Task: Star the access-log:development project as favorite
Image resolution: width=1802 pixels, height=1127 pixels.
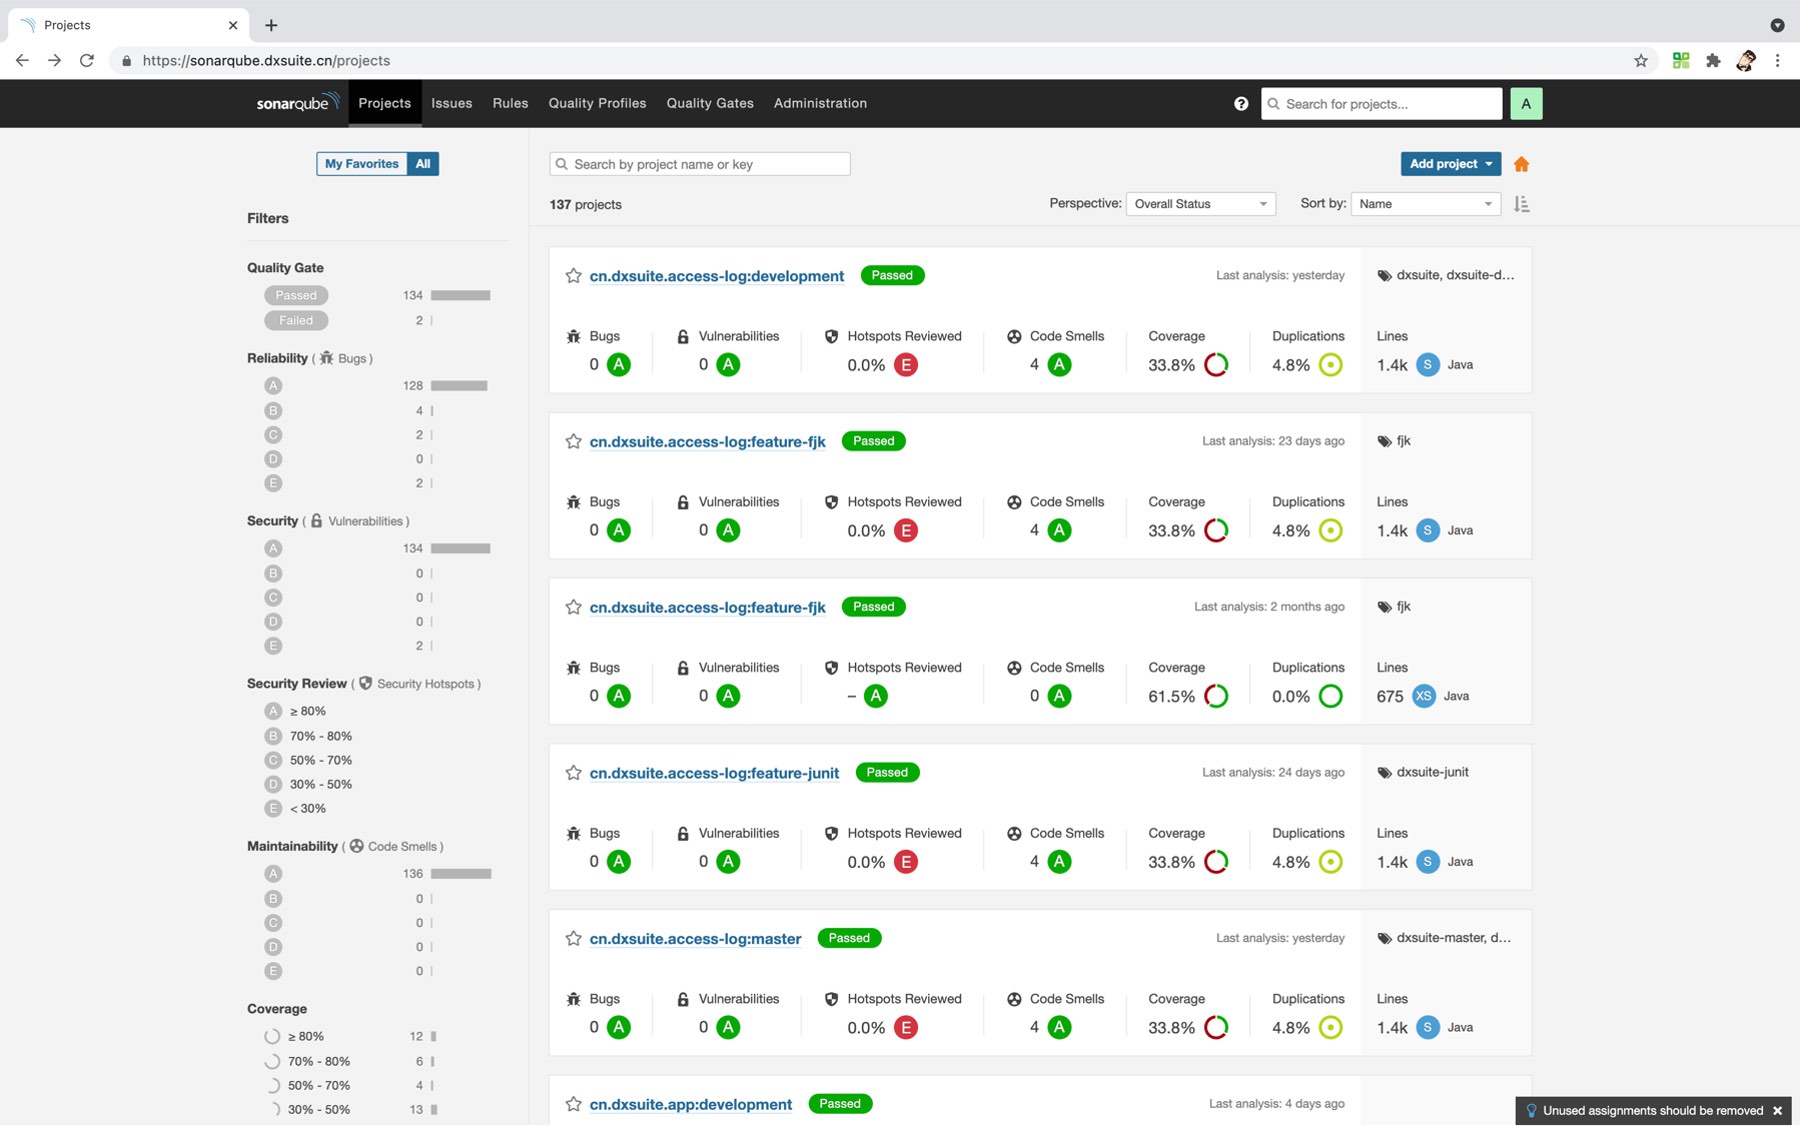Action: 573,276
